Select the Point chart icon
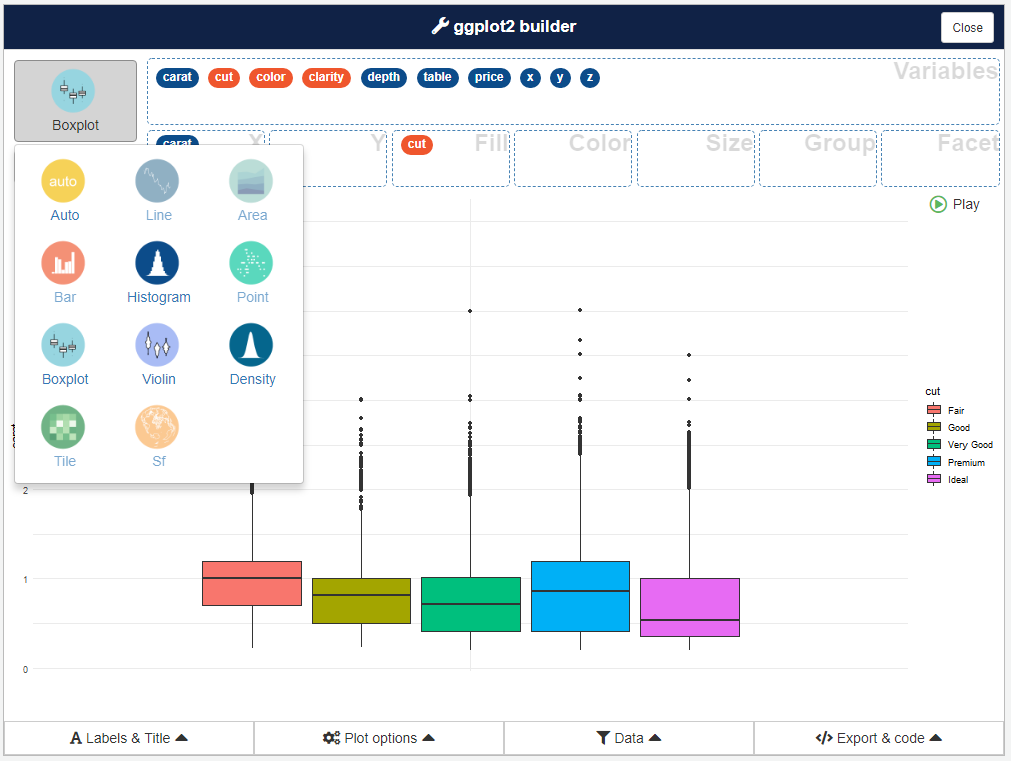1011x761 pixels. tap(252, 264)
